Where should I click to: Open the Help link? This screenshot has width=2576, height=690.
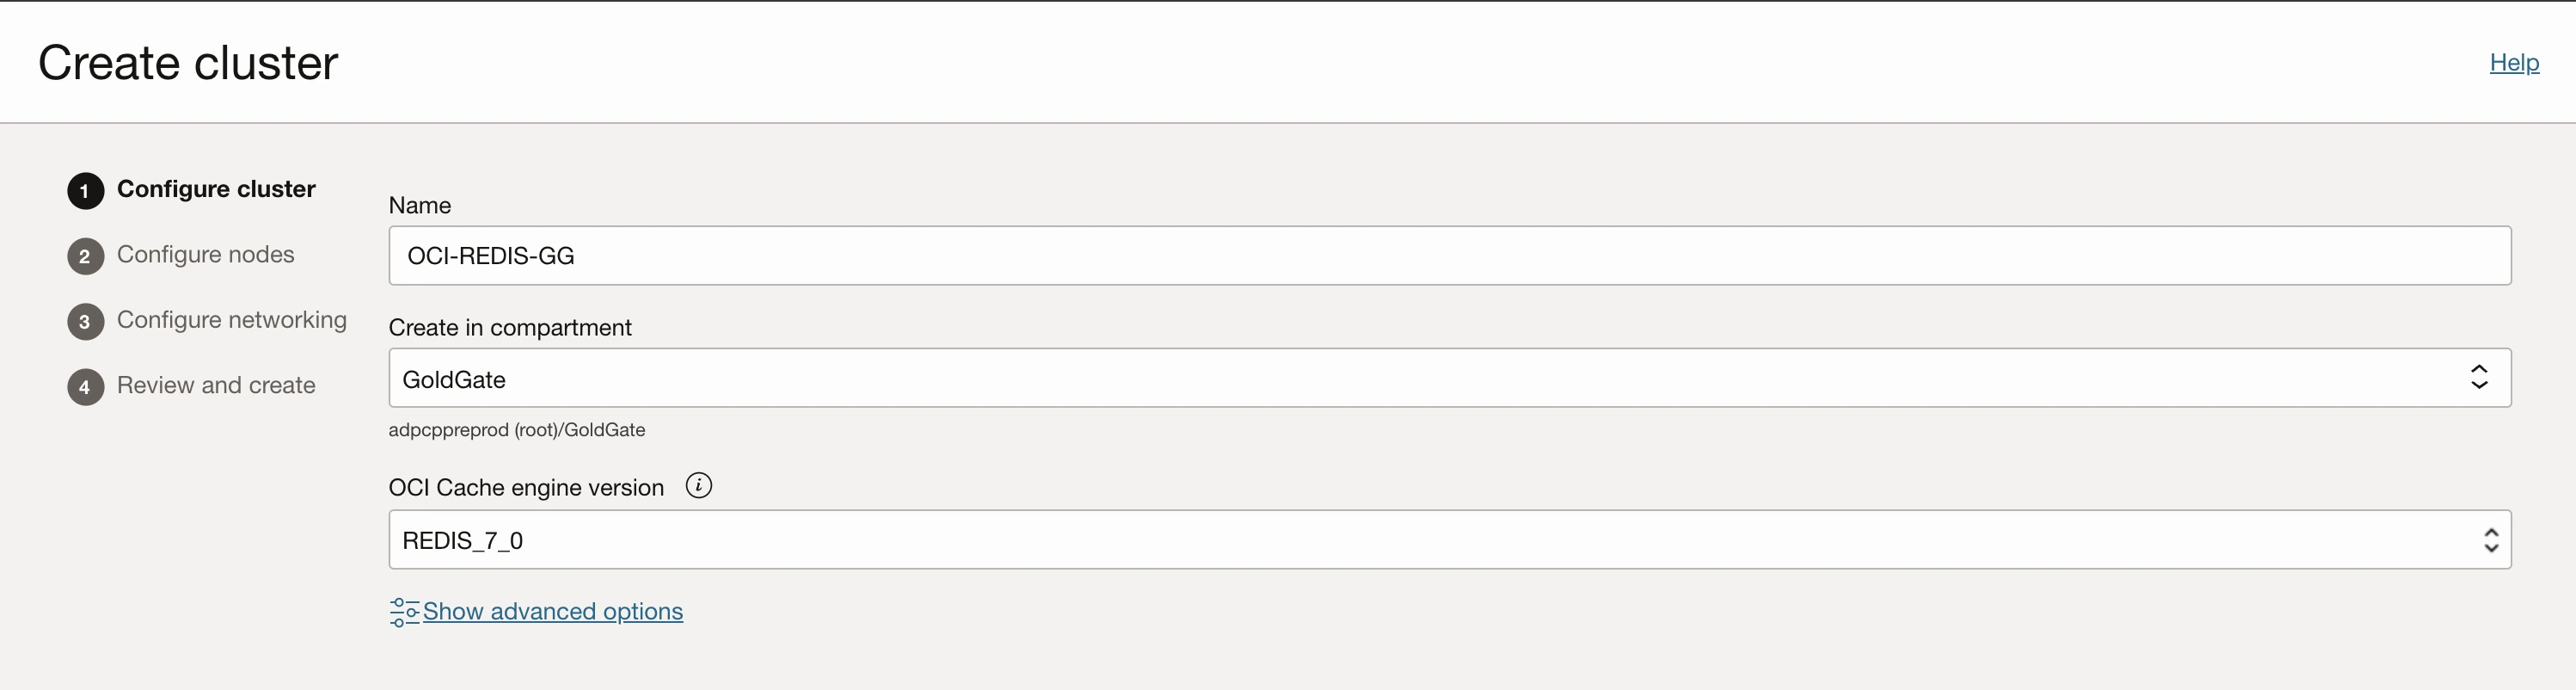2514,62
